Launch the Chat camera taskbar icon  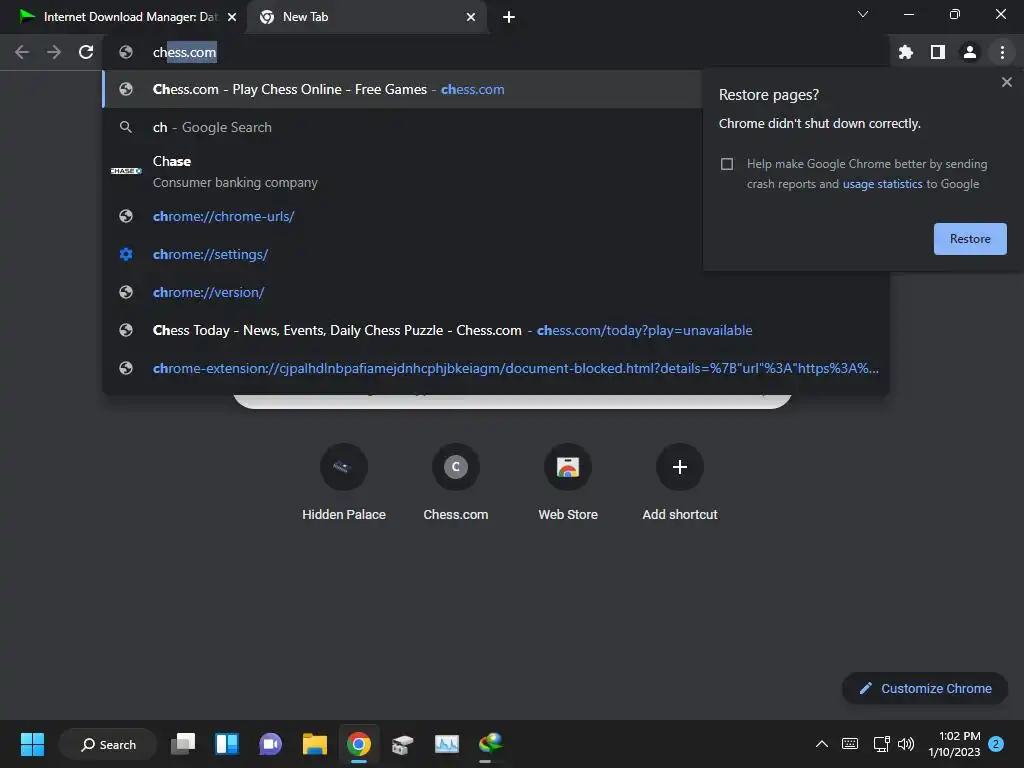pos(270,744)
